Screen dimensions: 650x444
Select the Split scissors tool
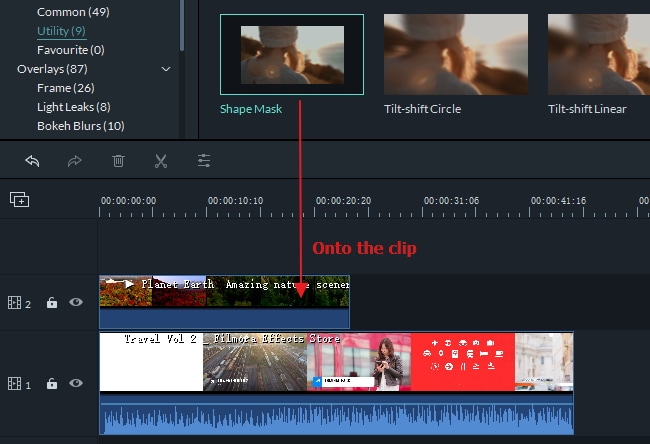point(161,161)
